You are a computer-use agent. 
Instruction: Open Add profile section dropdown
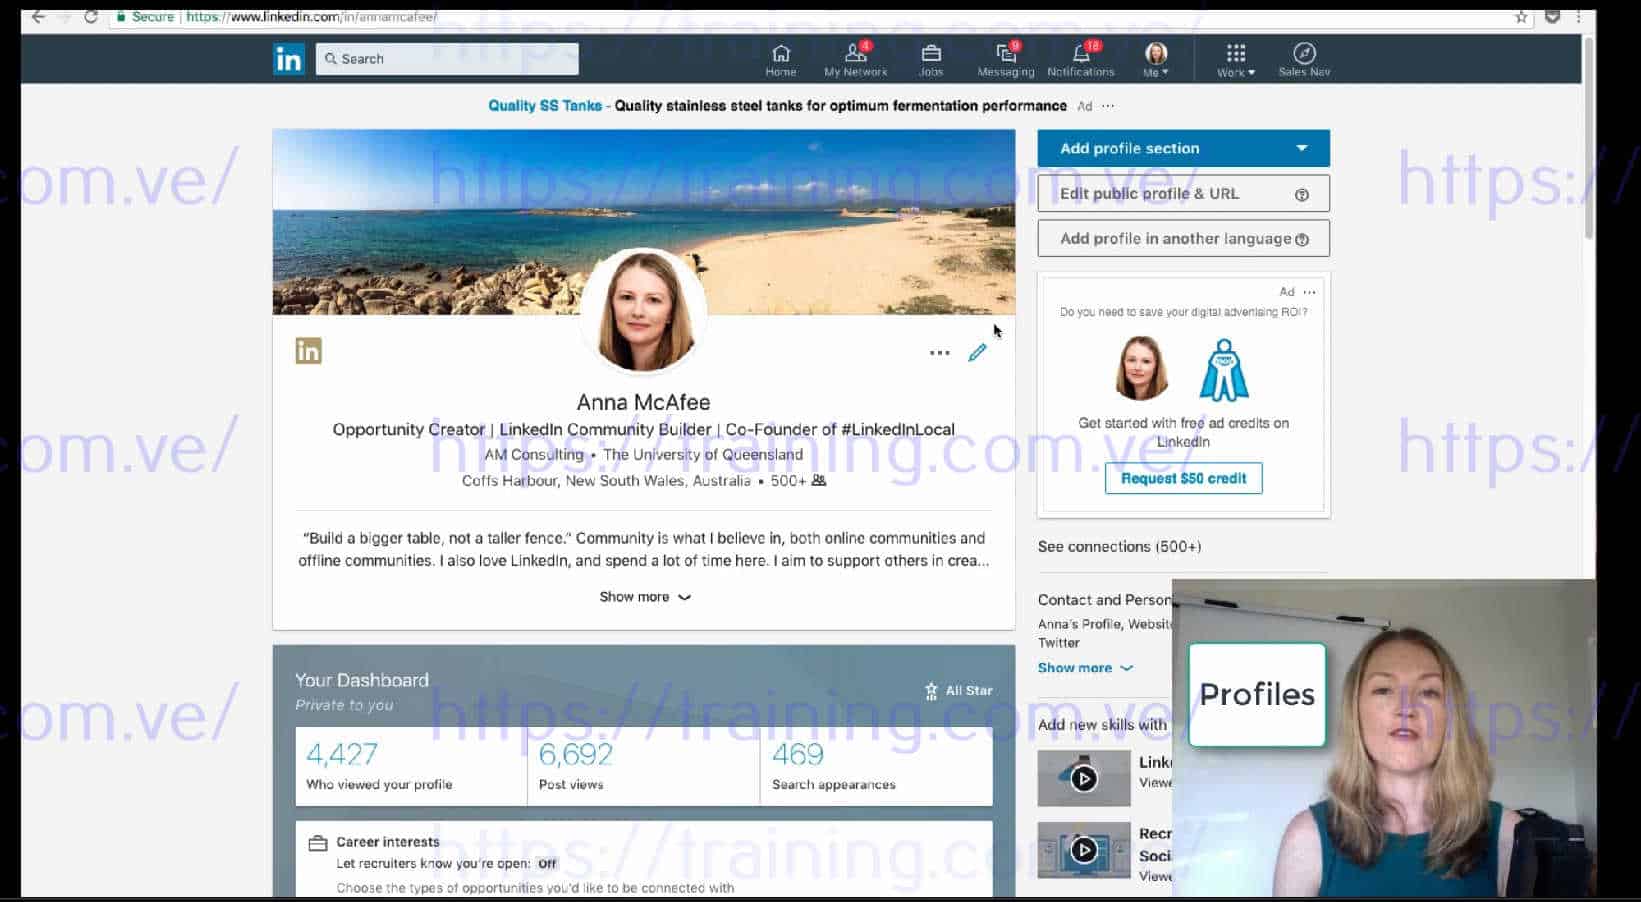[x=1183, y=148]
